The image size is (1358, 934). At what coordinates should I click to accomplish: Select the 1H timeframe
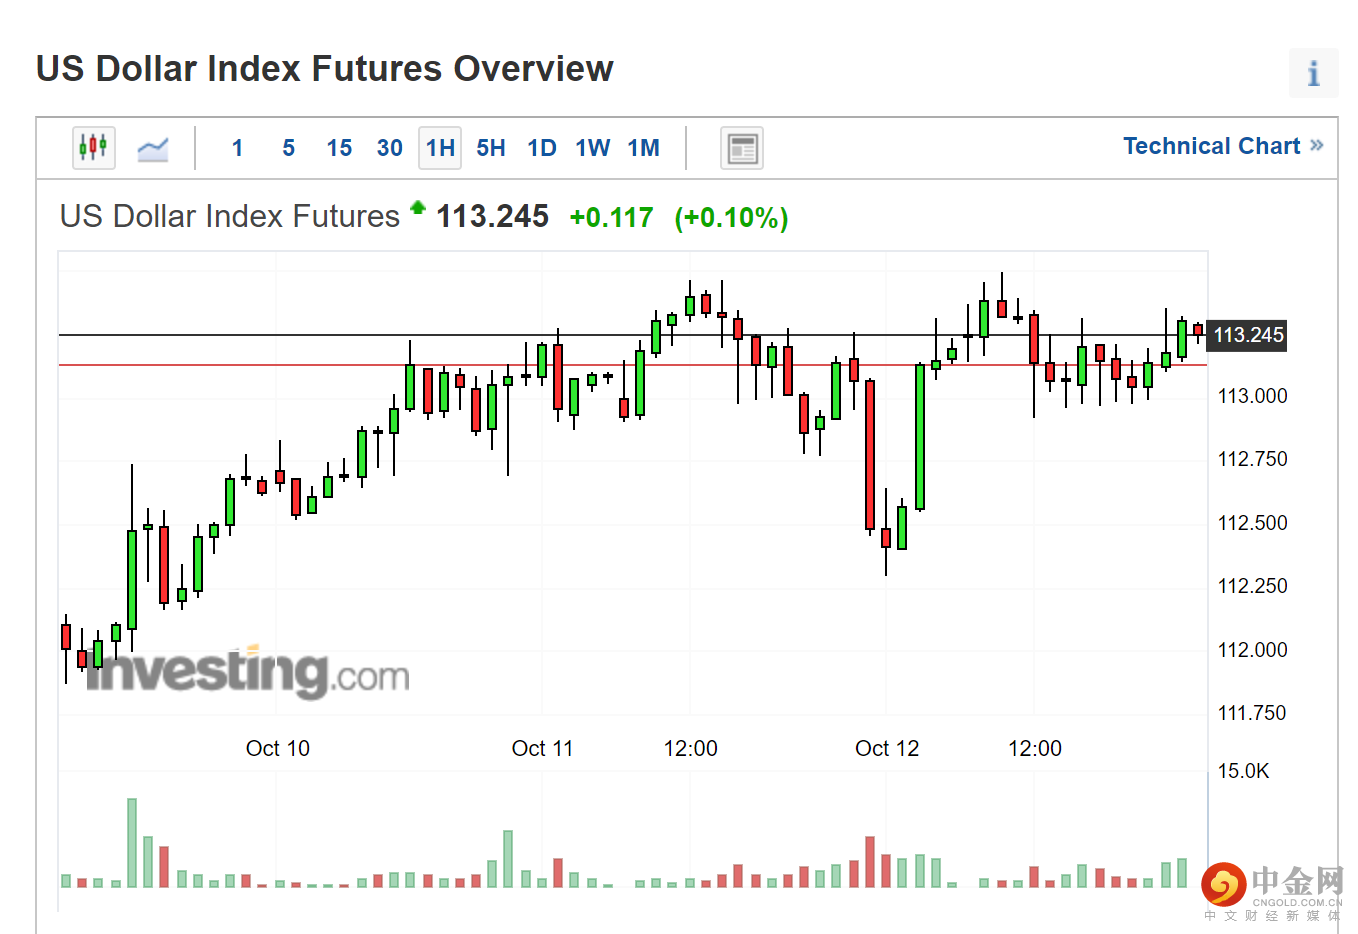440,148
